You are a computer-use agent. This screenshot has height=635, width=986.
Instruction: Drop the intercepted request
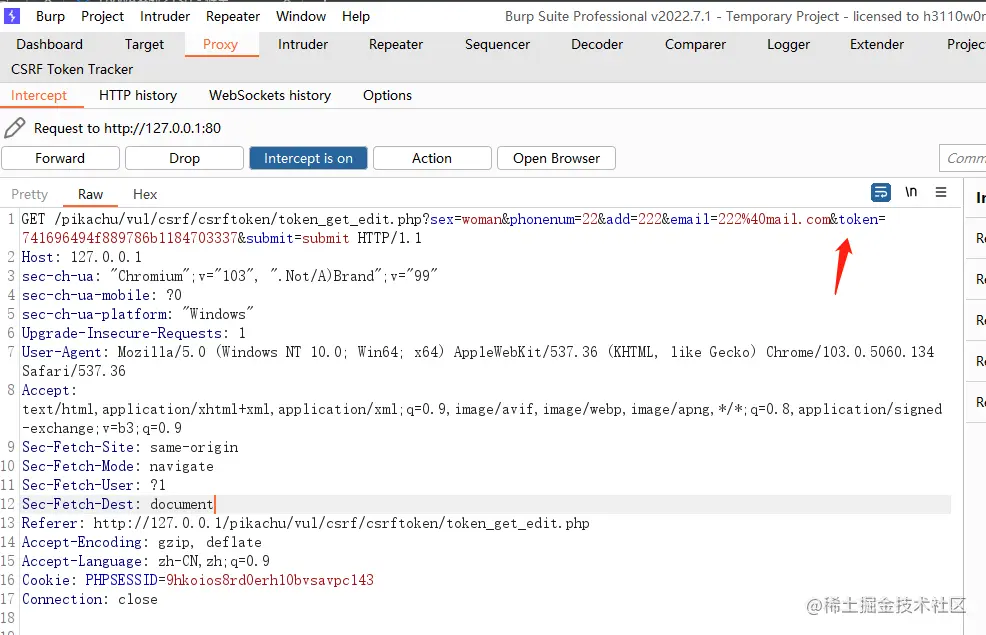pos(184,158)
